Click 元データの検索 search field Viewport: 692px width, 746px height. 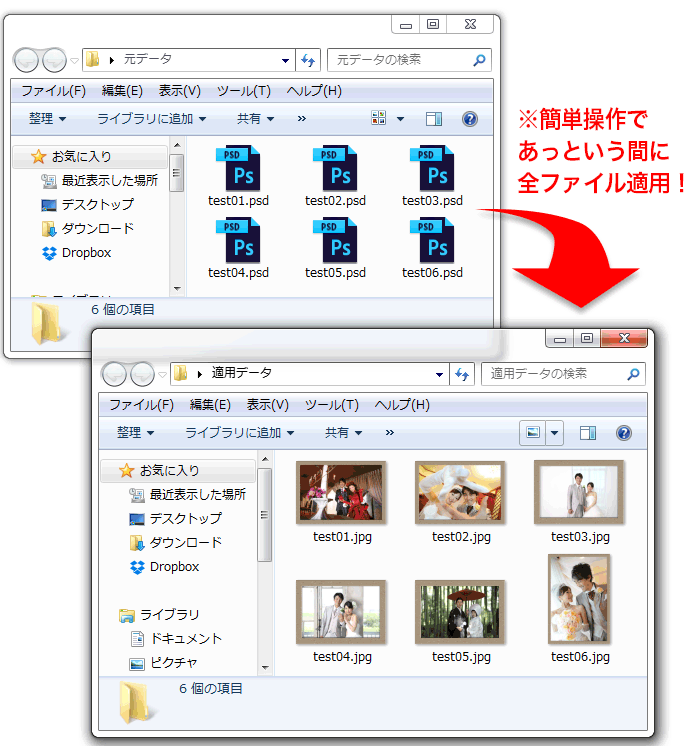coord(409,60)
